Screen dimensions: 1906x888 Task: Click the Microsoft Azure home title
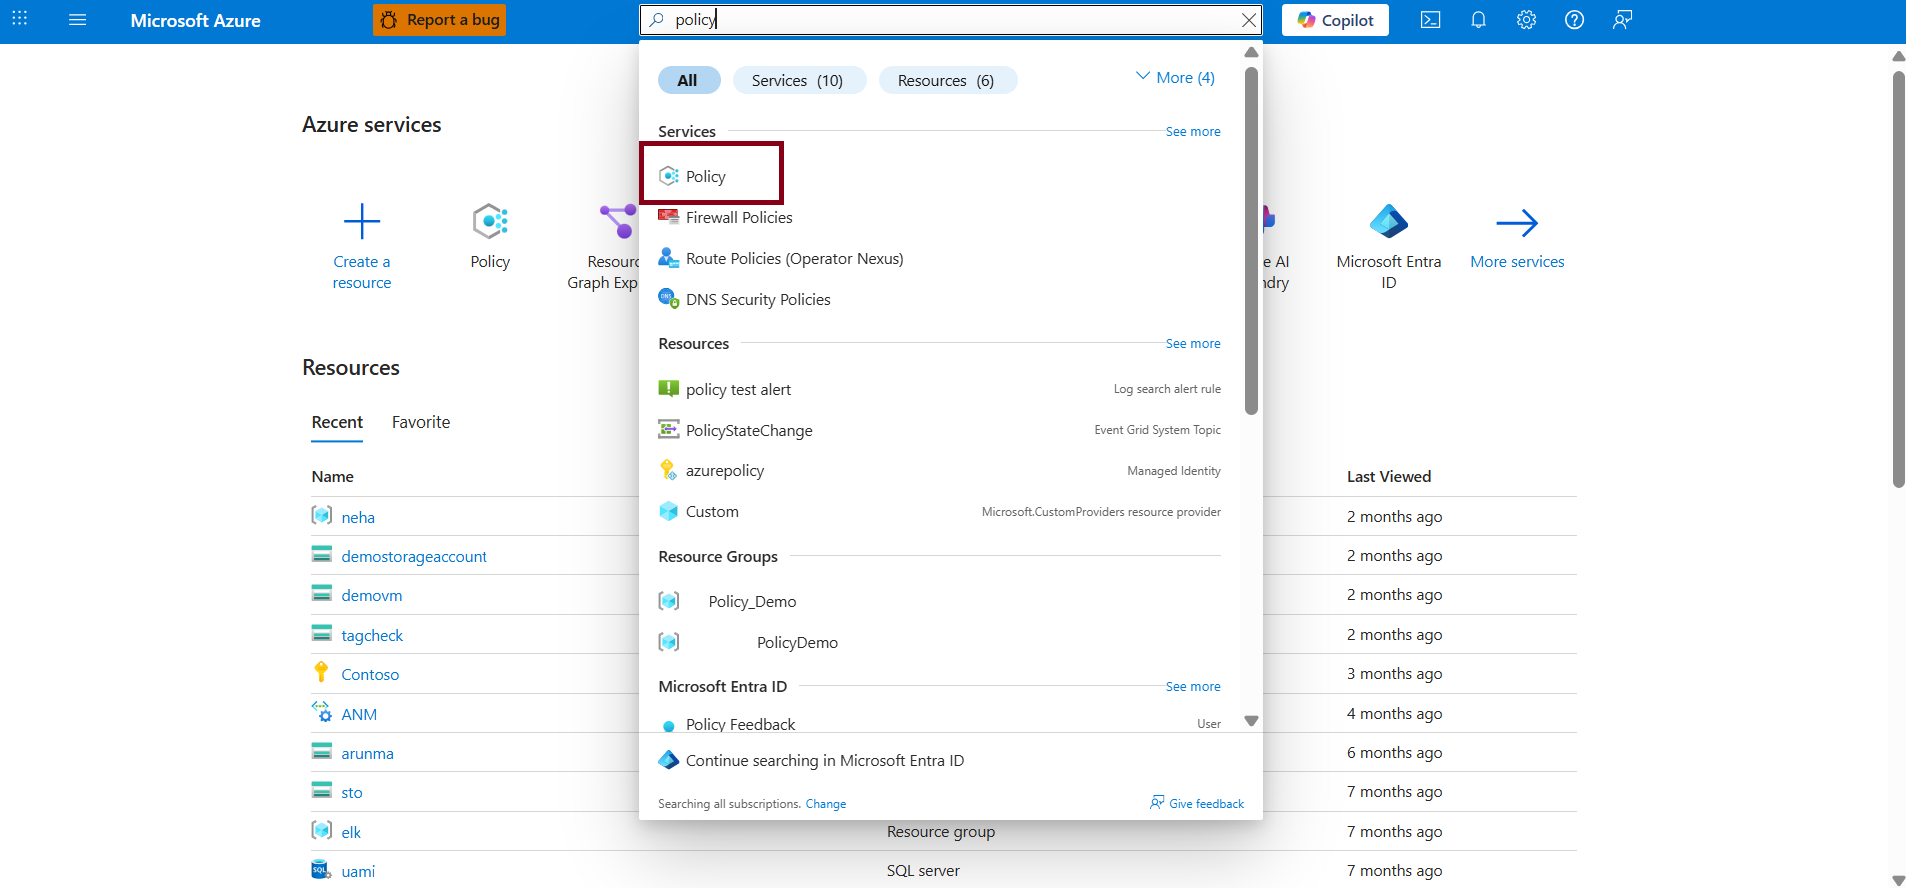(195, 20)
